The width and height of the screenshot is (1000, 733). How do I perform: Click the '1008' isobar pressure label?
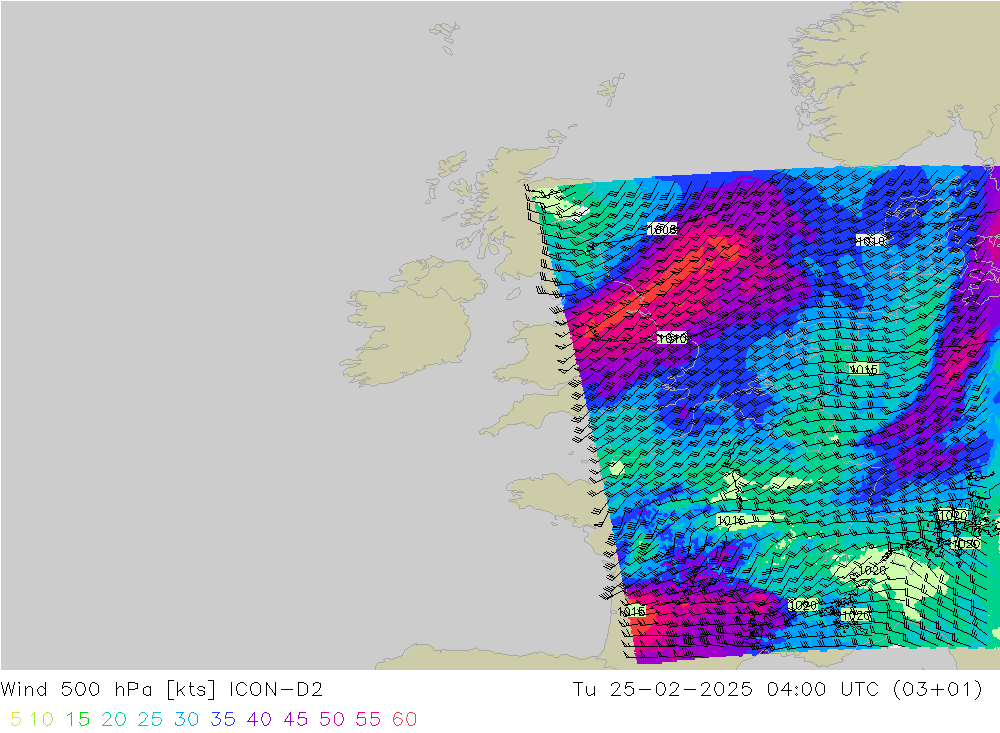(661, 229)
